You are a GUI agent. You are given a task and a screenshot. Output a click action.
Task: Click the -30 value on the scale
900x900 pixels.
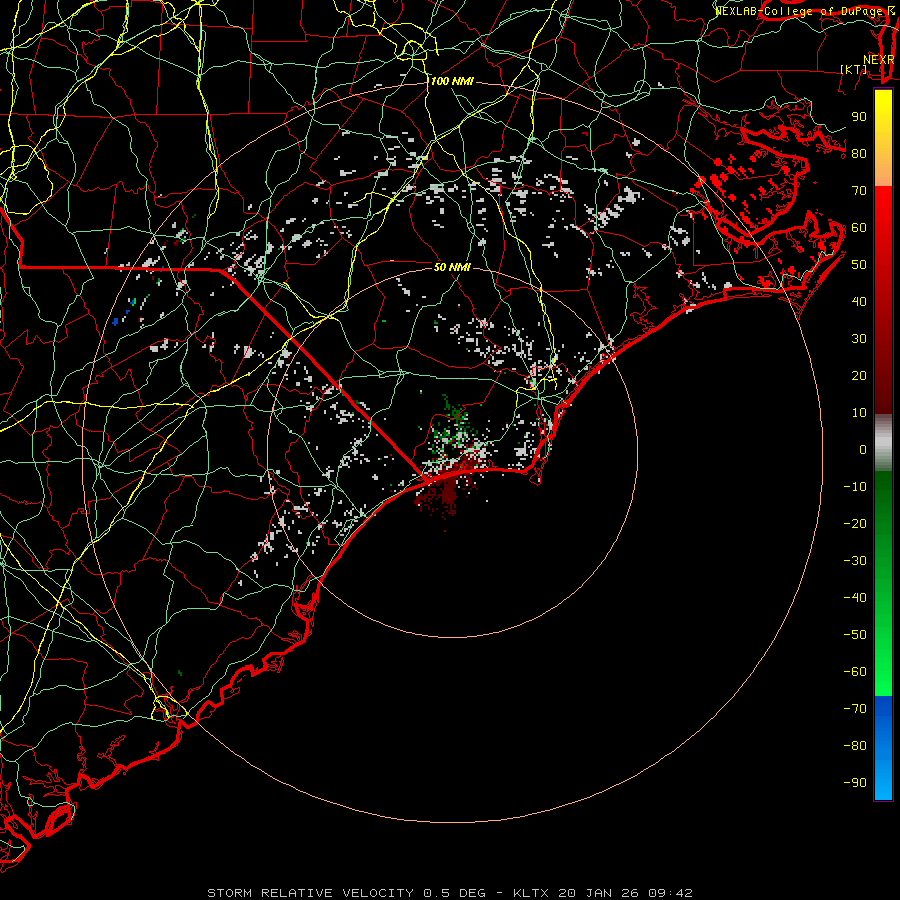coord(855,561)
